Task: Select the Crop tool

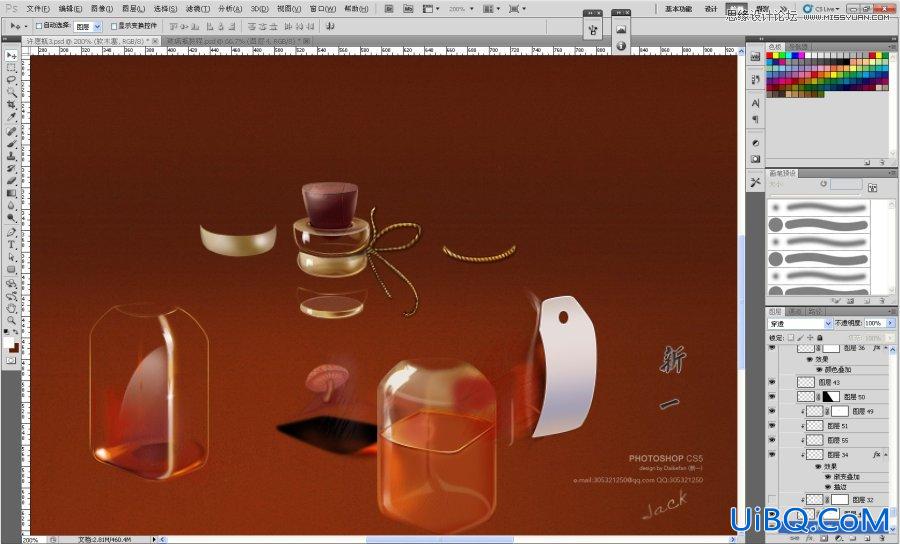Action: tap(11, 104)
